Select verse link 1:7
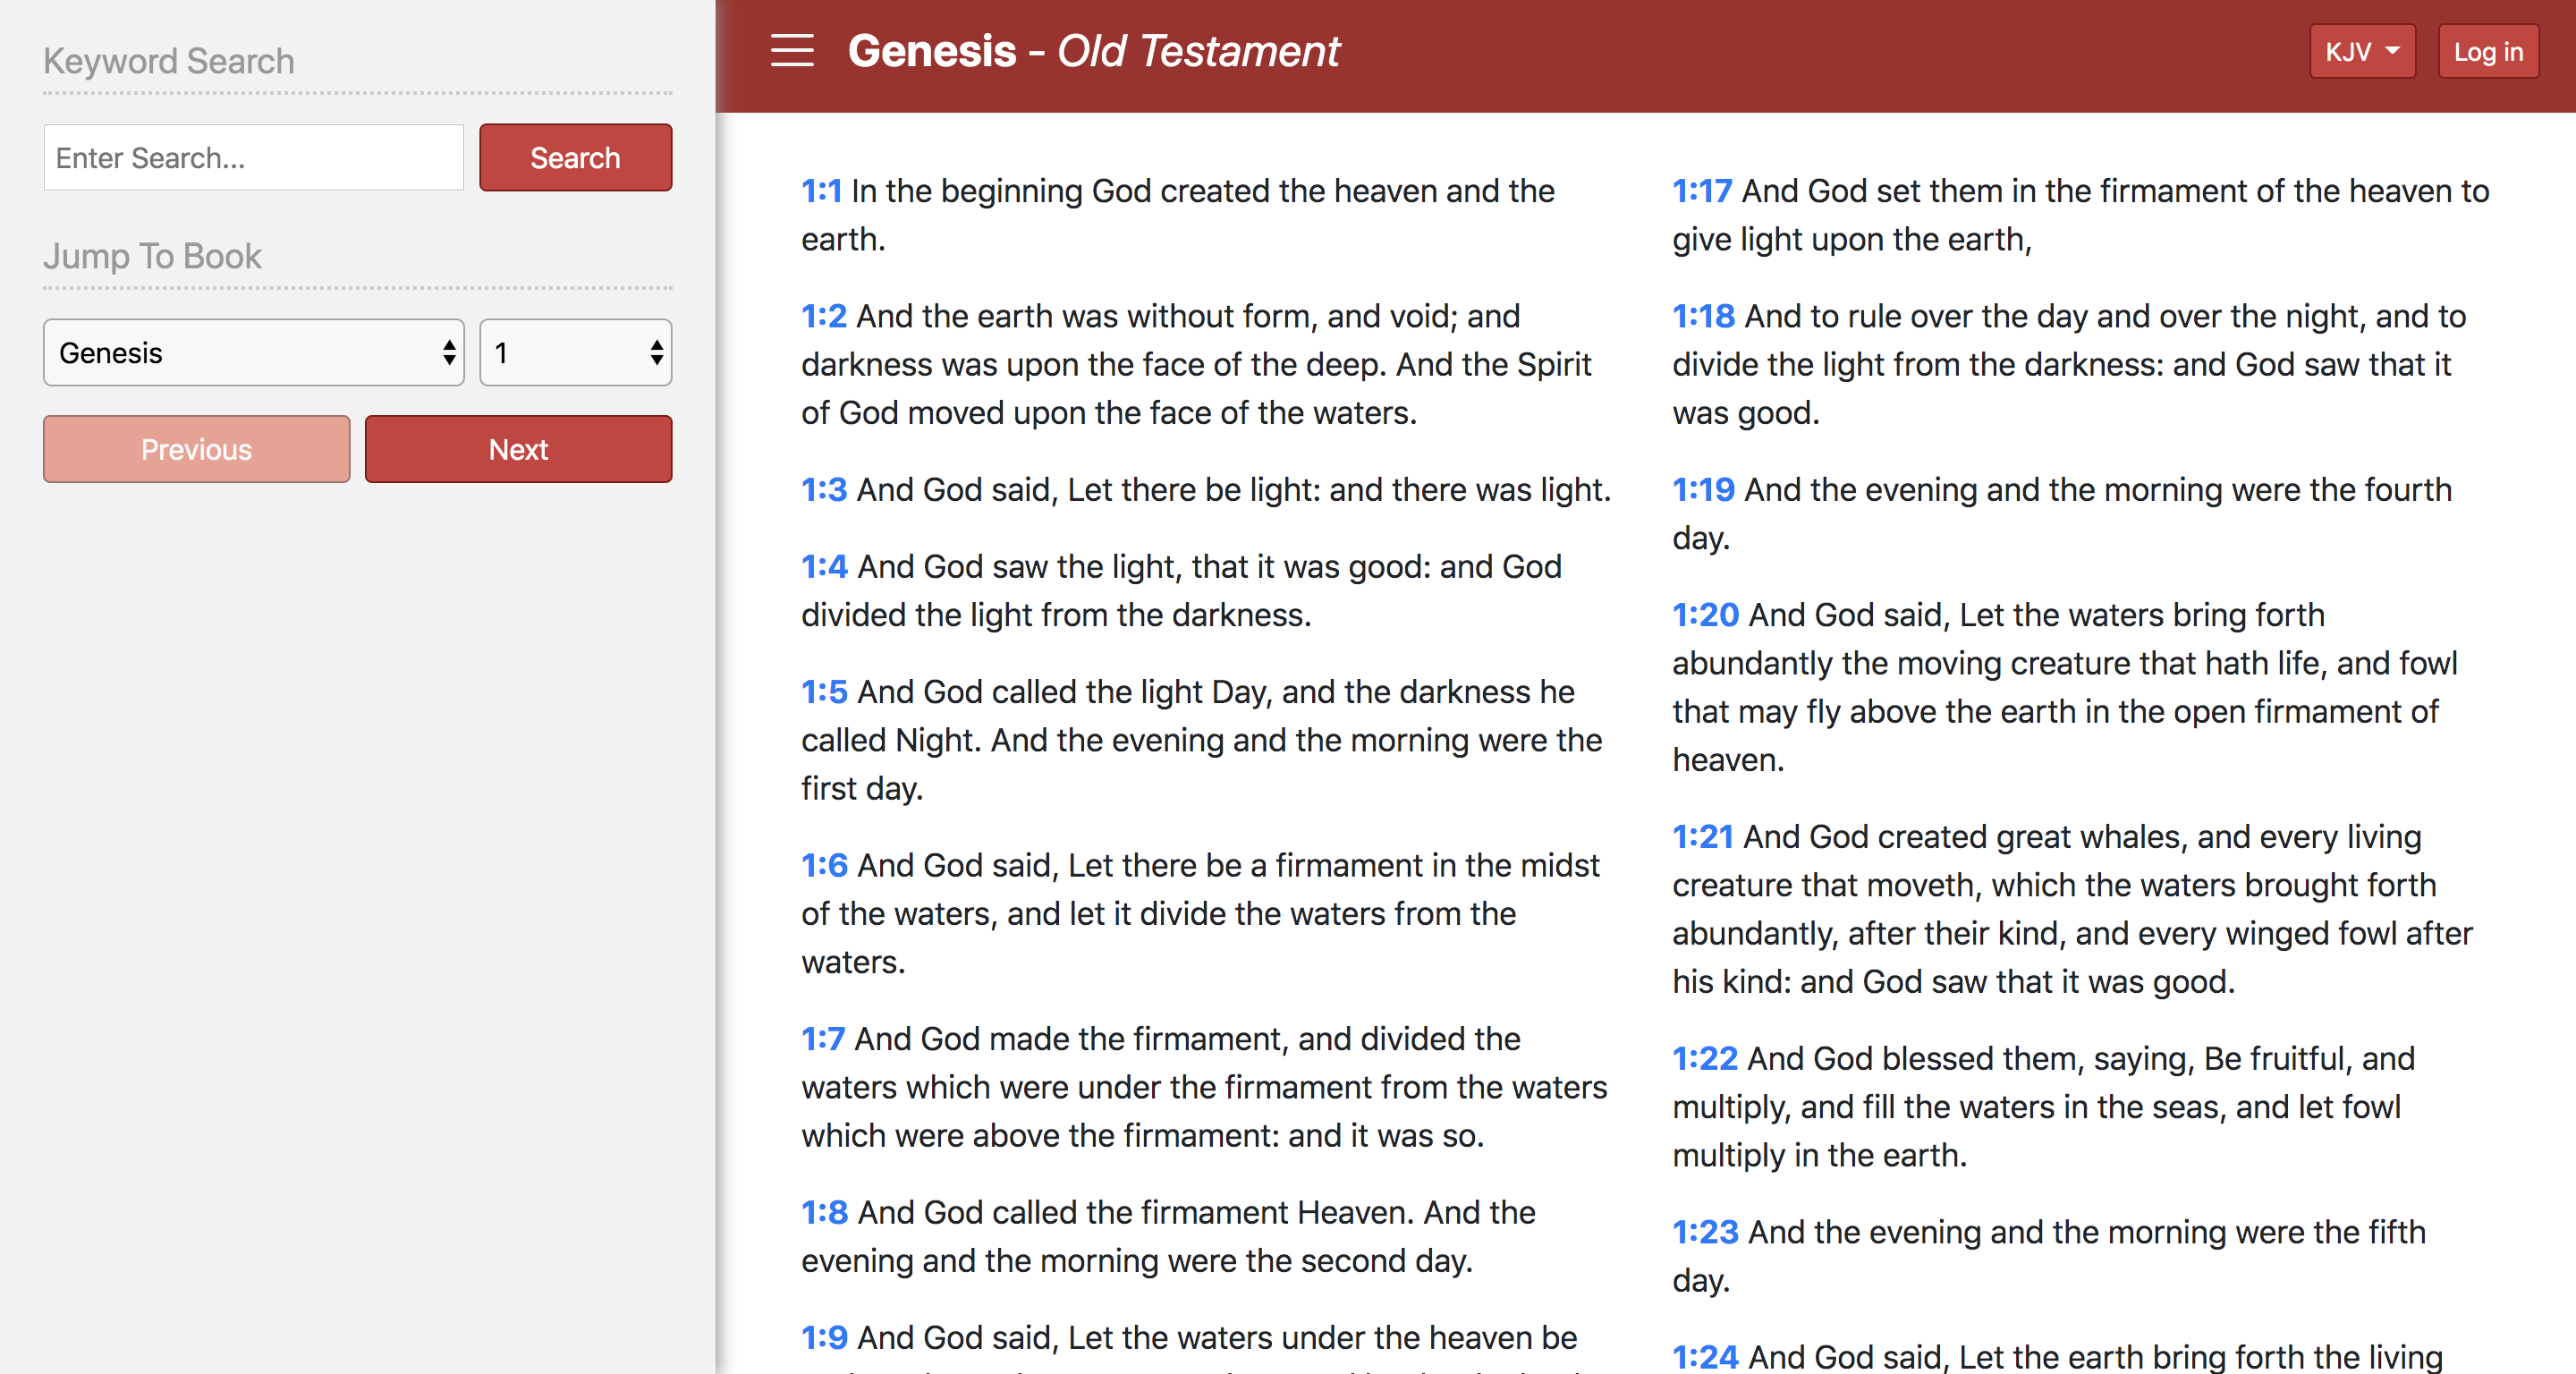The width and height of the screenshot is (2576, 1374). (823, 1039)
